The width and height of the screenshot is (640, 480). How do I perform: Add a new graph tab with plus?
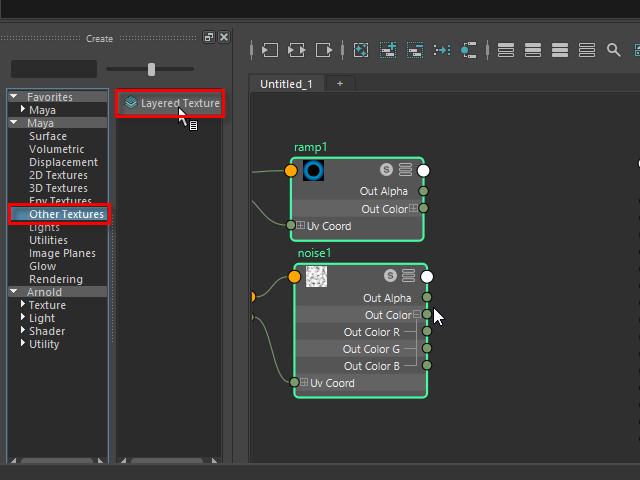point(339,84)
